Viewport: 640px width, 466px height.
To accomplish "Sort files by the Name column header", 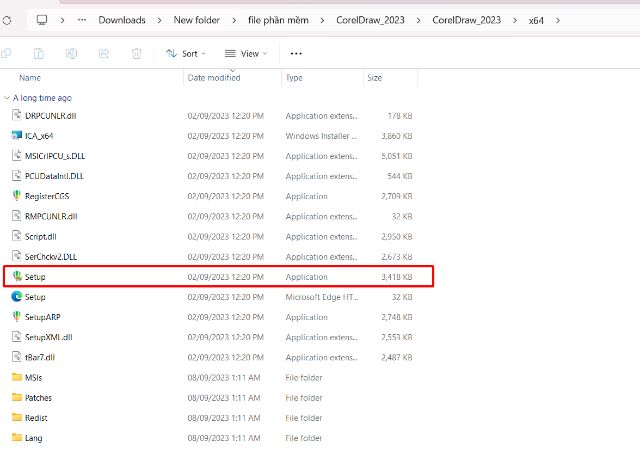I will (x=30, y=77).
